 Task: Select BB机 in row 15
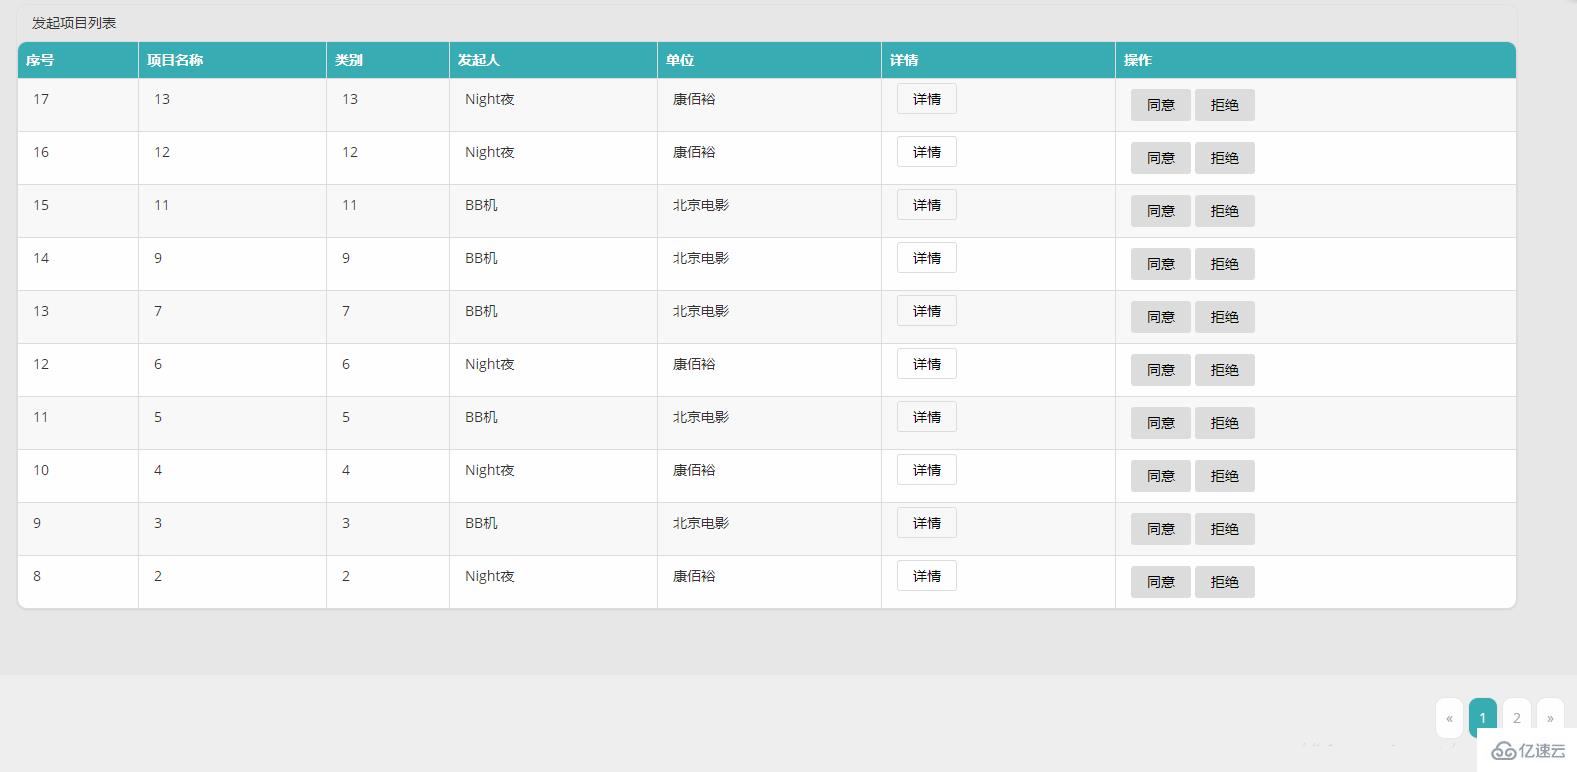(x=481, y=205)
